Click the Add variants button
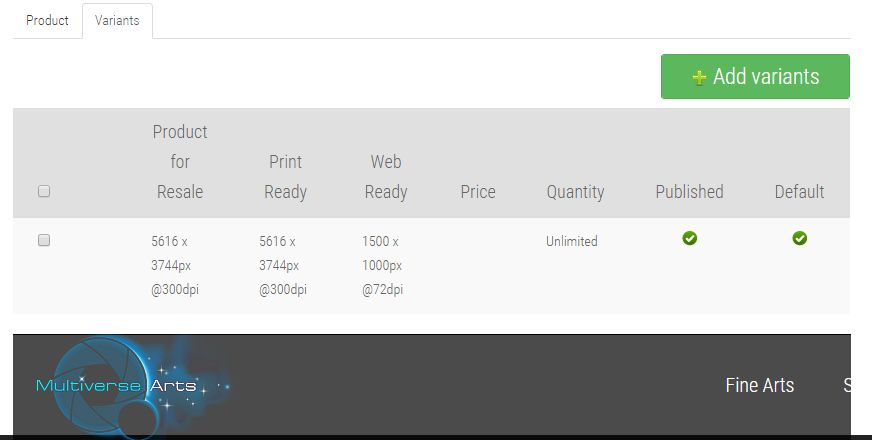Viewport: 872px width, 440px height. pyautogui.click(x=755, y=76)
